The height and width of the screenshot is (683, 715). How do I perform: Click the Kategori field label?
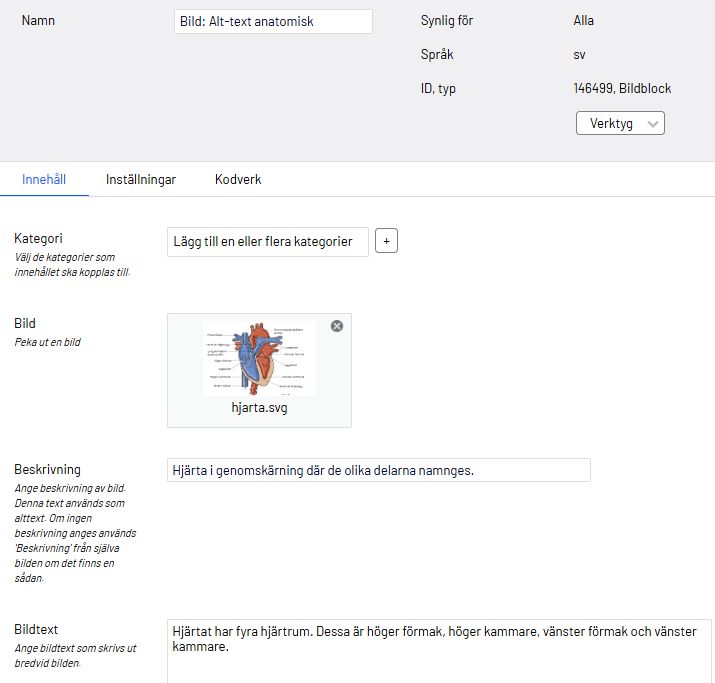(x=38, y=238)
